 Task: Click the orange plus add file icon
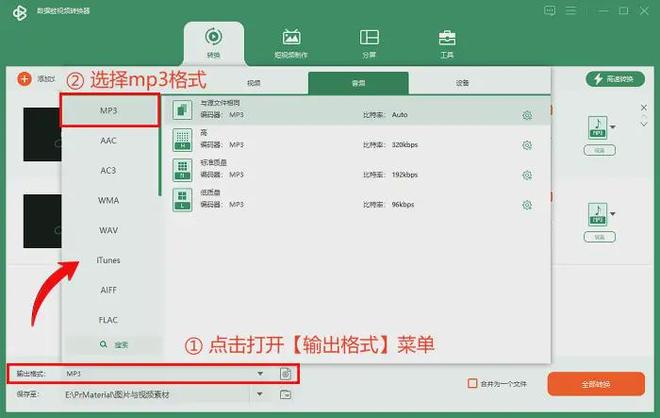[x=24, y=79]
